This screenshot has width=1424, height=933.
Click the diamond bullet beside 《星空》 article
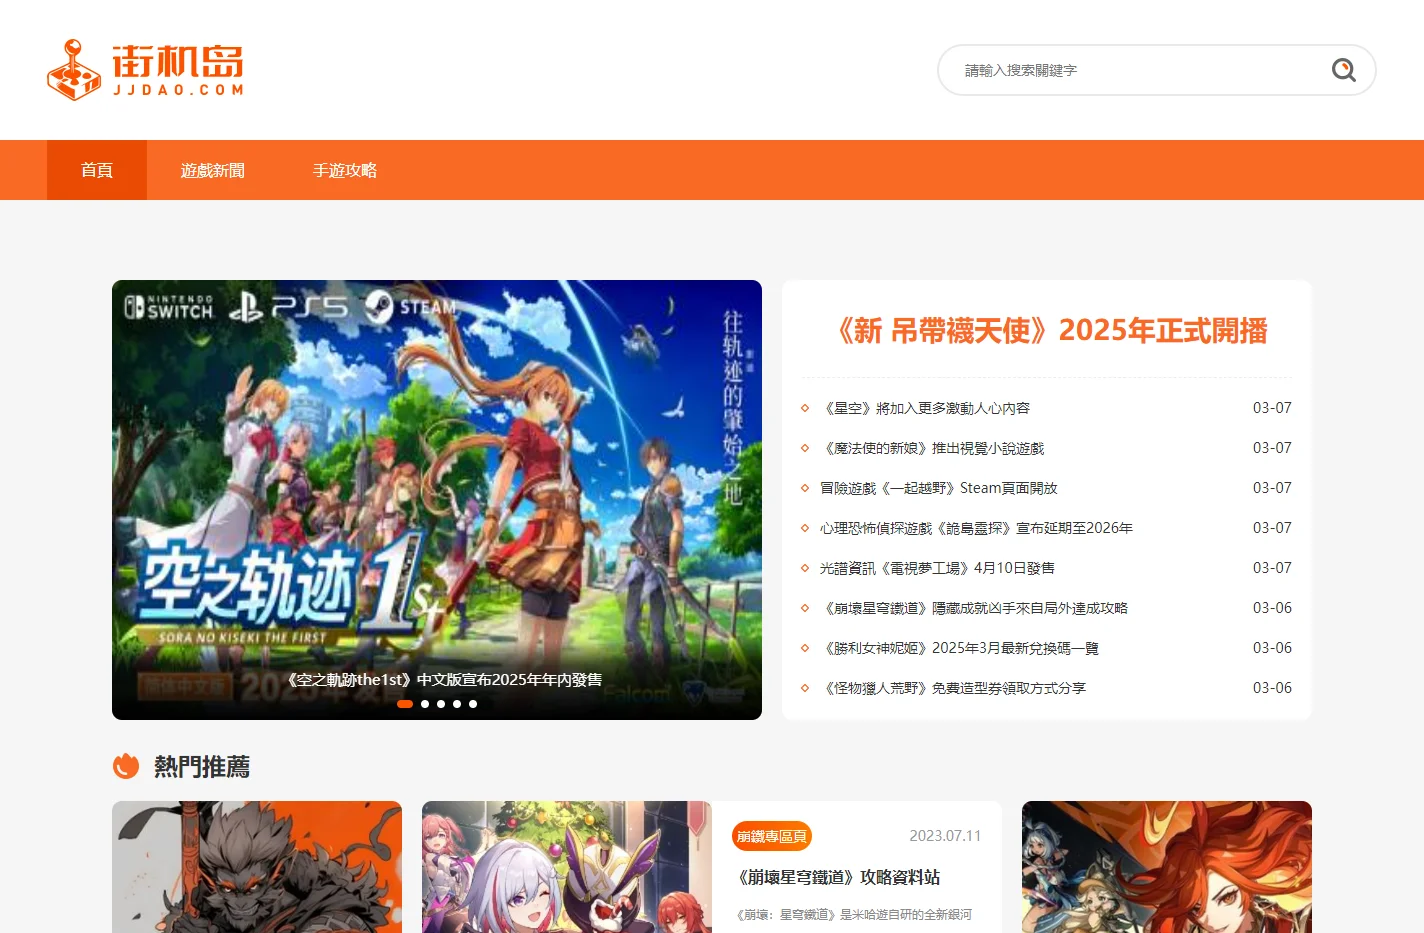pyautogui.click(x=805, y=408)
